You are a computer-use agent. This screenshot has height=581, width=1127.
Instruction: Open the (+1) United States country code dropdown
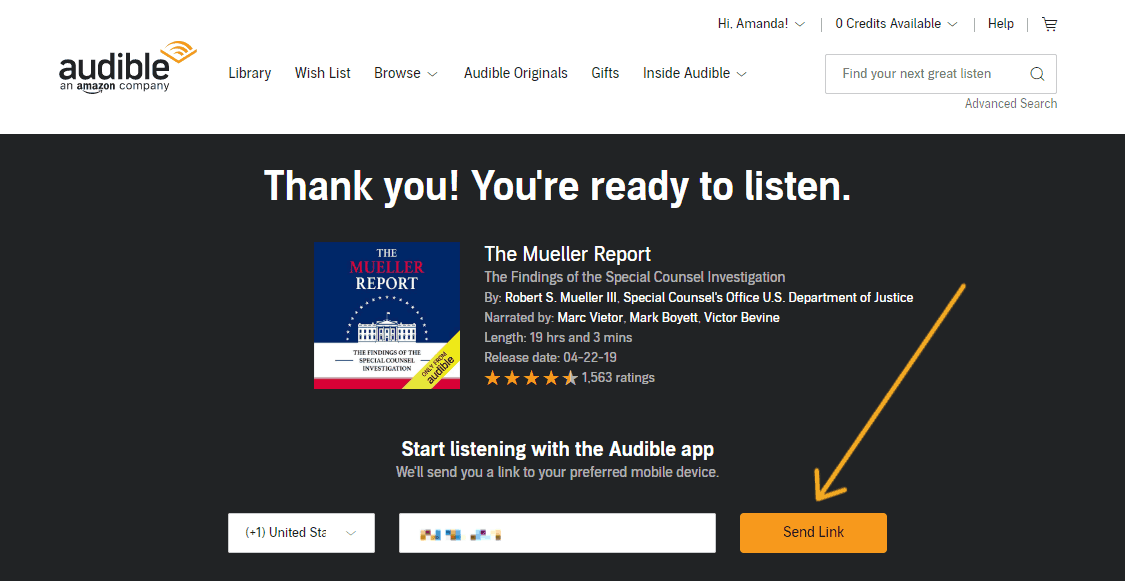point(301,533)
